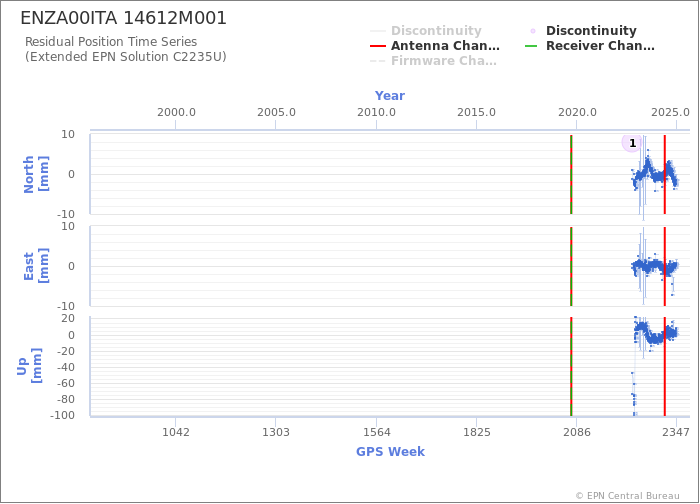This screenshot has height=504, width=700.
Task: Click the 1042 GPS week tick label
Action: click(x=176, y=433)
